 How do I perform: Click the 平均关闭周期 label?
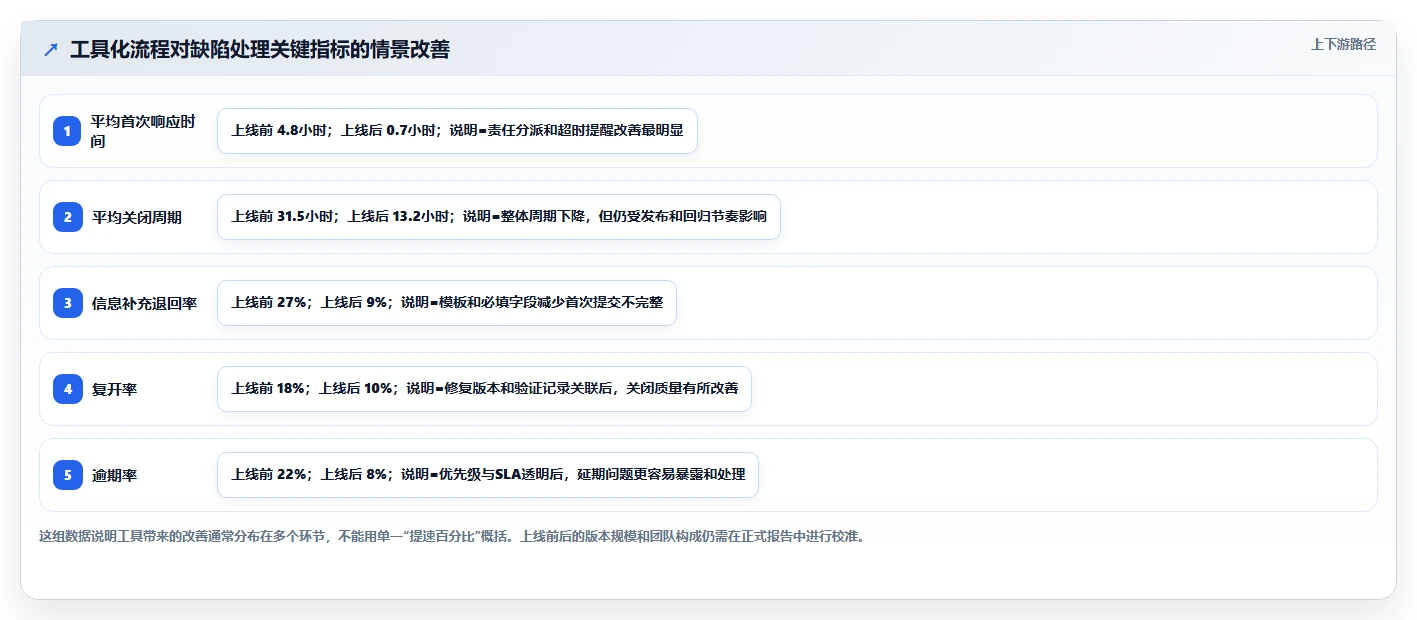137,217
